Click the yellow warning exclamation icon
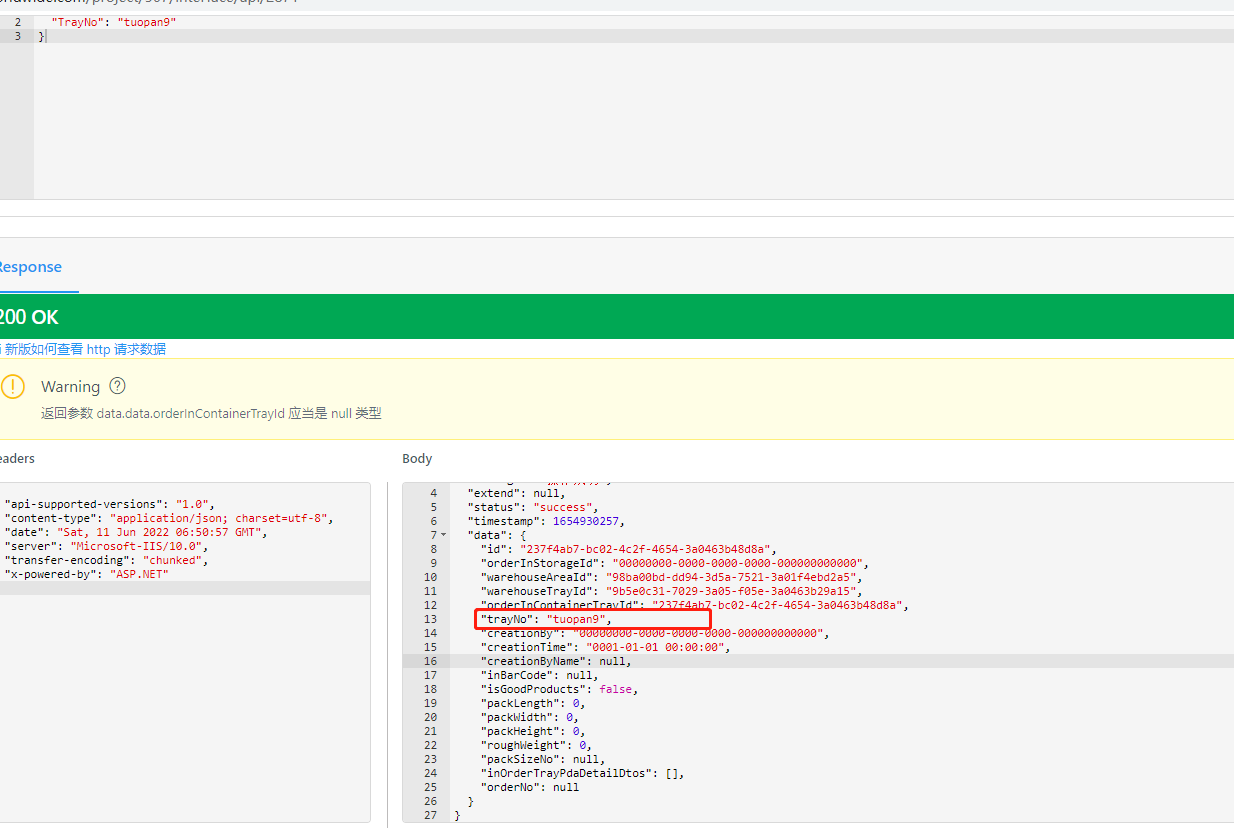 pos(13,387)
